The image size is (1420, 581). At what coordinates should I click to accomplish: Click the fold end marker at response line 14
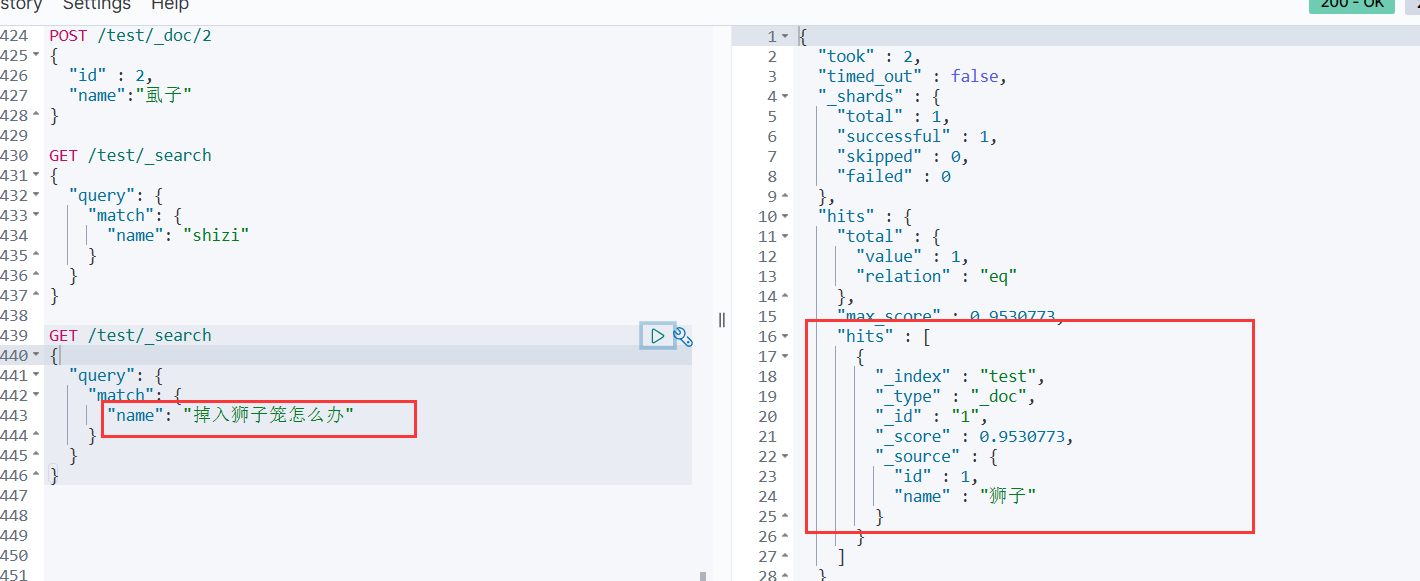[785, 296]
